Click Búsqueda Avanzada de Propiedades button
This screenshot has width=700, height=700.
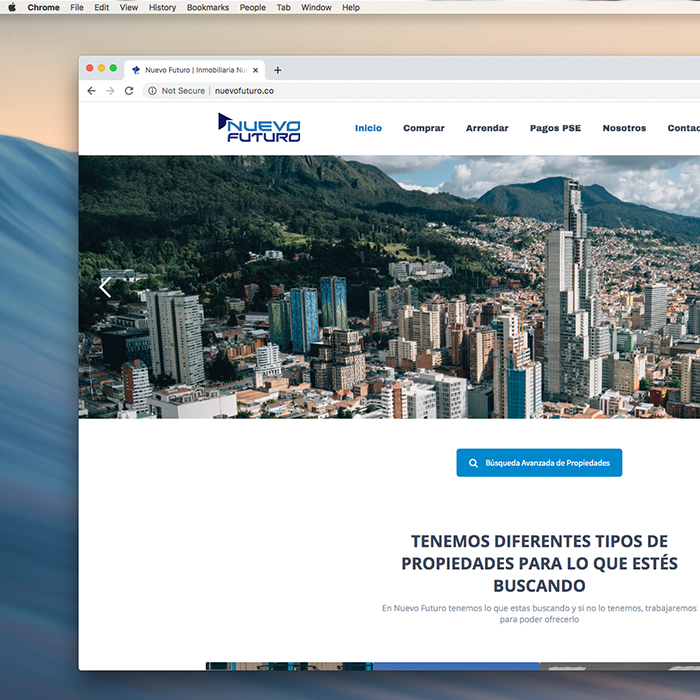(x=539, y=462)
